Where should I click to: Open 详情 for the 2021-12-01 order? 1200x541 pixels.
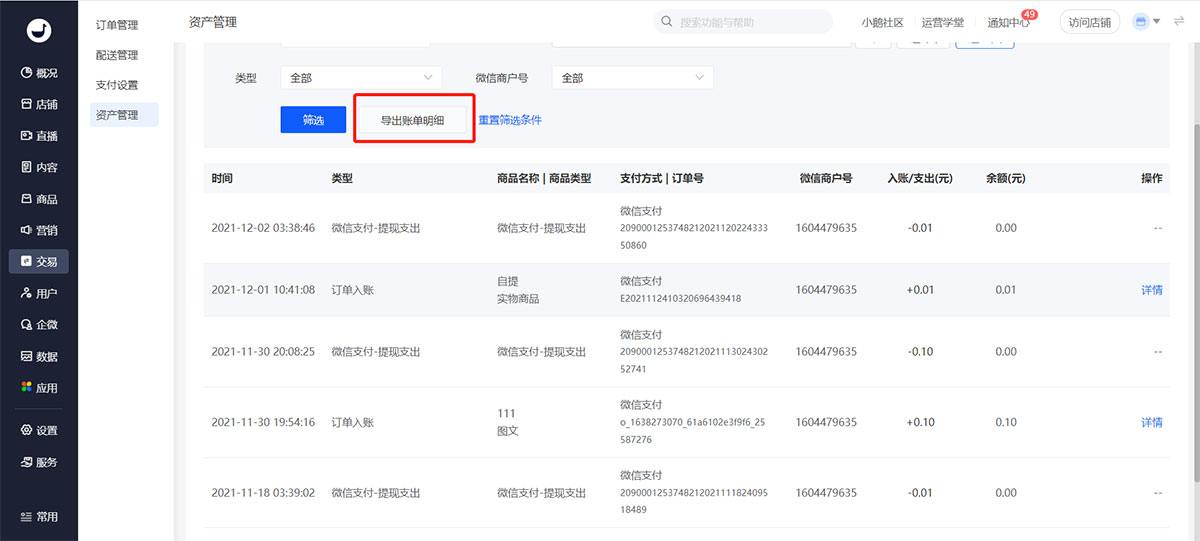[x=1151, y=290]
